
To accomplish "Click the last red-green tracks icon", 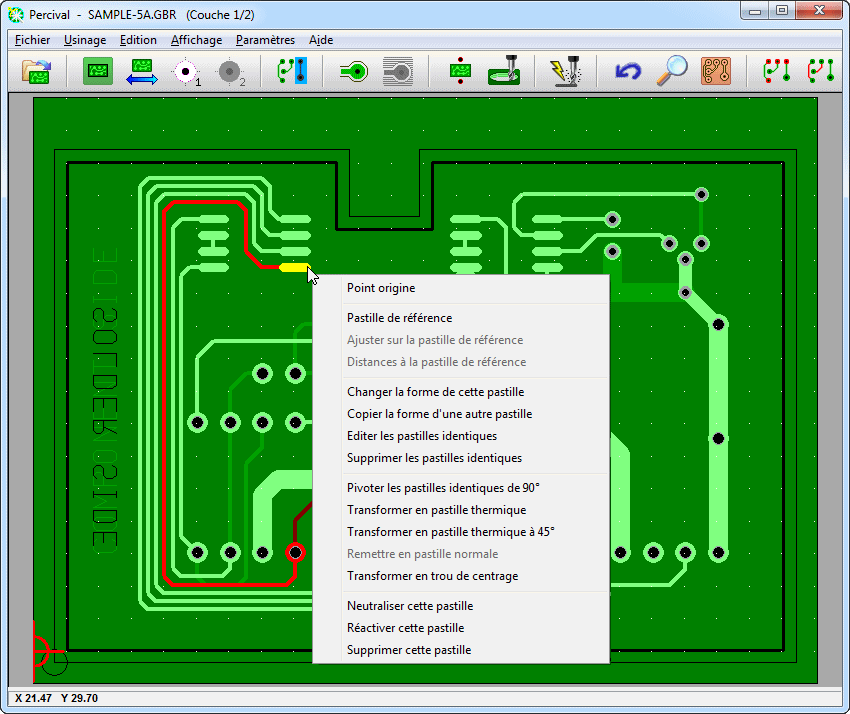I will [x=820, y=71].
